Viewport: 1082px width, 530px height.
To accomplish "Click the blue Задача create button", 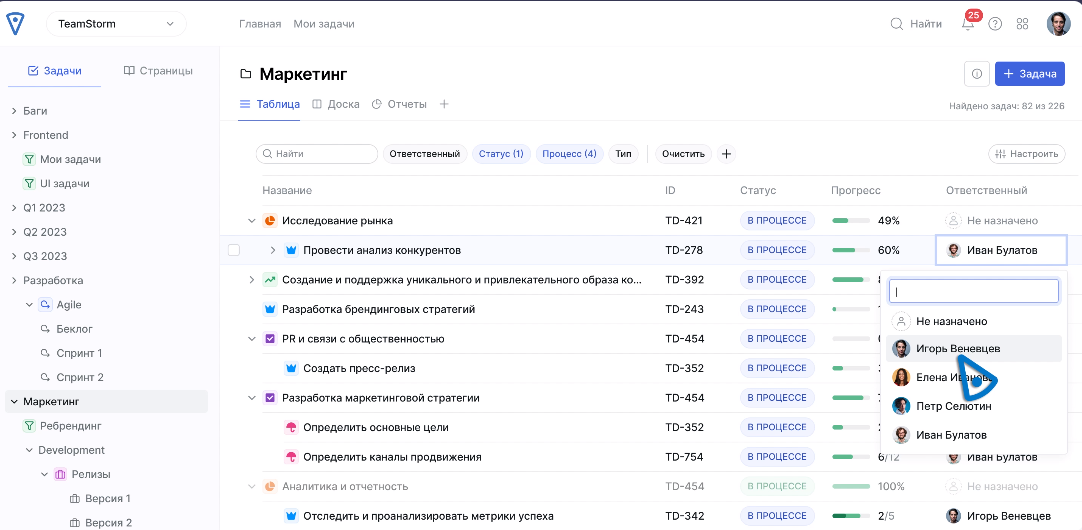I will pos(1029,74).
